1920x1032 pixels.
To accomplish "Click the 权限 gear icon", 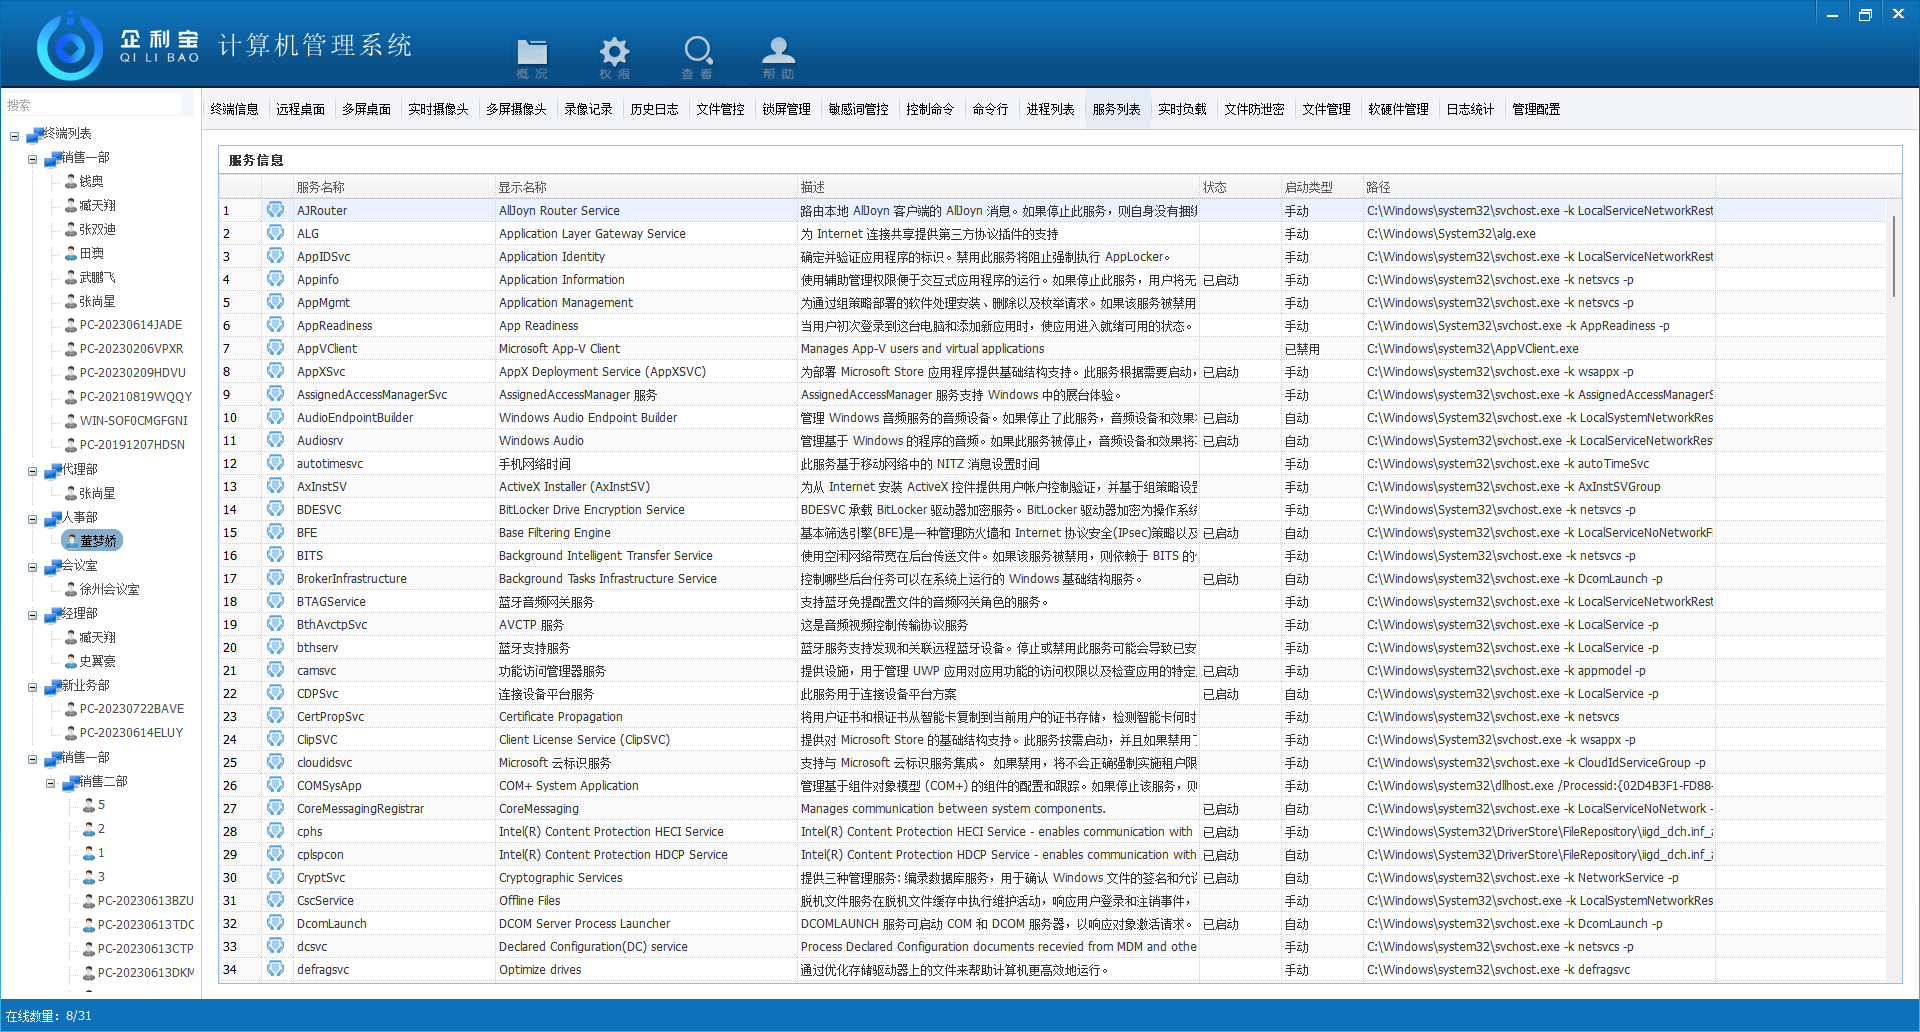I will point(614,54).
